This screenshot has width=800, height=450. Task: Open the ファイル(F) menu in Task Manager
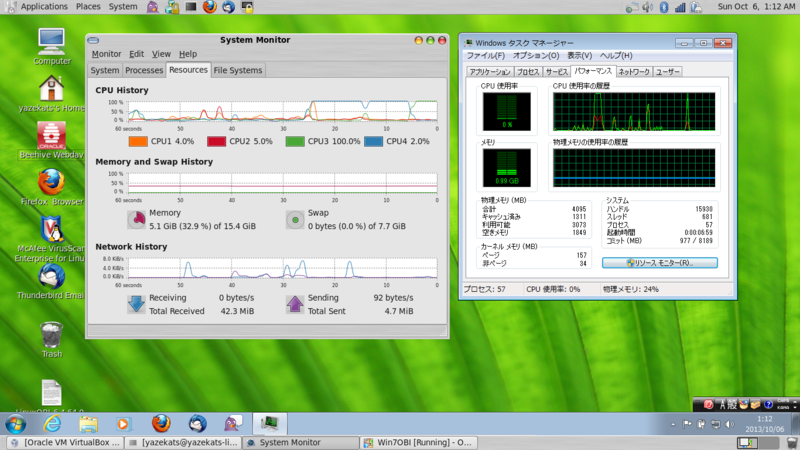pyautogui.click(x=486, y=56)
